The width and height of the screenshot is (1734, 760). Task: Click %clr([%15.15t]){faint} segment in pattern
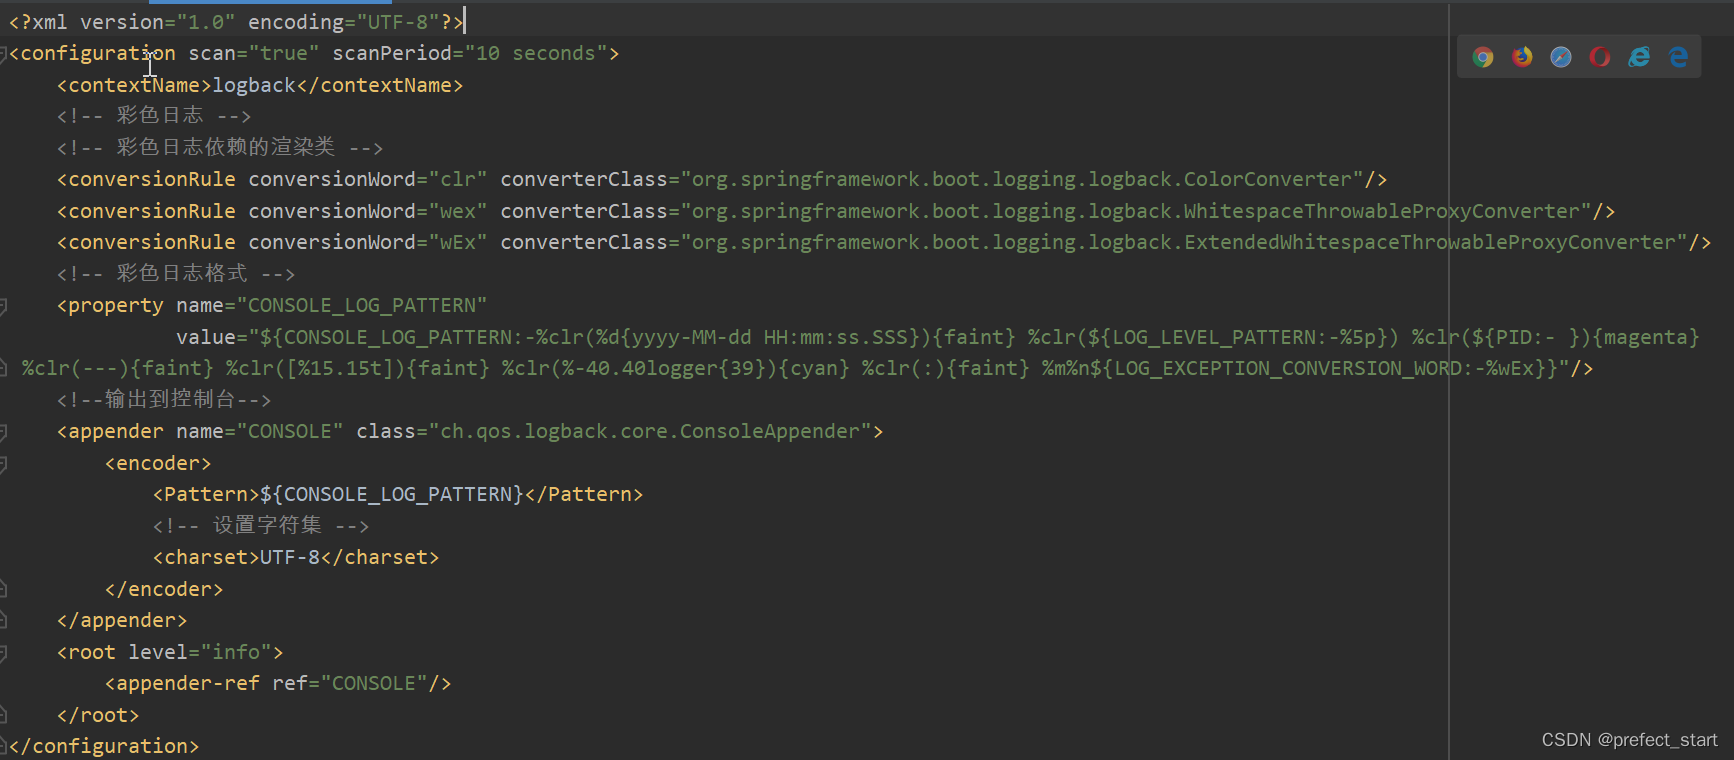coord(358,368)
